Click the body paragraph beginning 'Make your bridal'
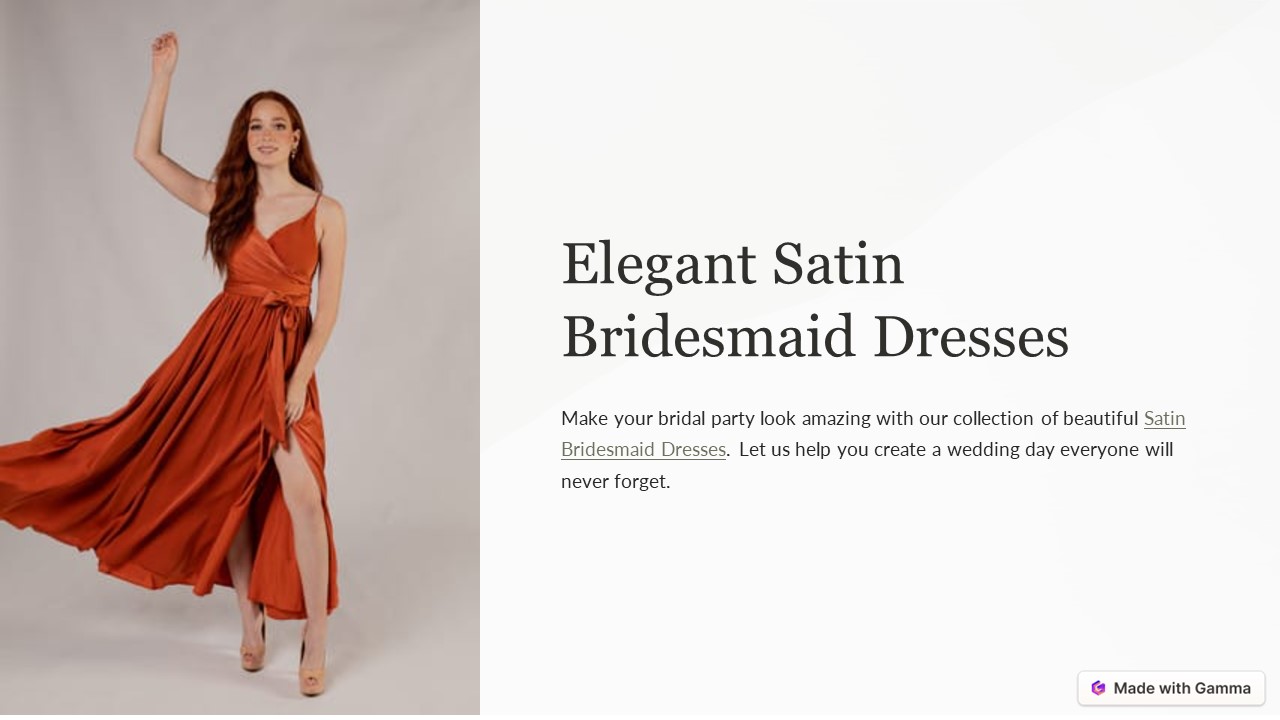The image size is (1280, 720). (x=873, y=449)
